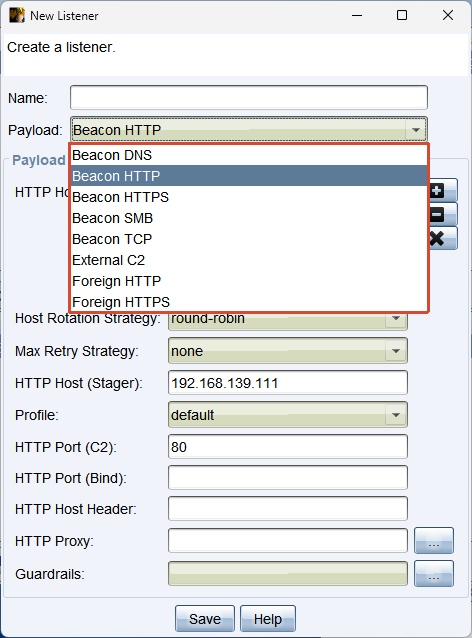This screenshot has width=472, height=638.
Task: Click the plus icon to add a host
Action: coord(443,190)
